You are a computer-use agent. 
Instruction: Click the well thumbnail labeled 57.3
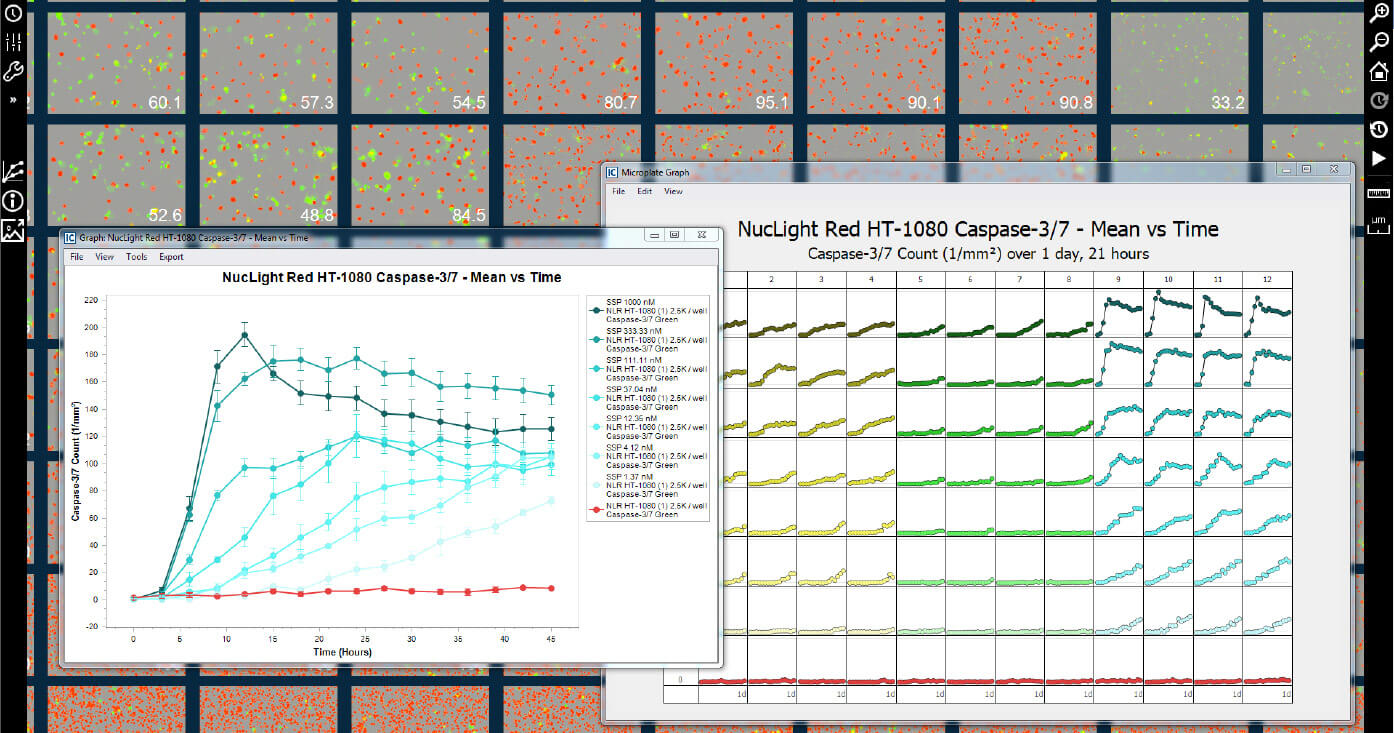point(267,63)
